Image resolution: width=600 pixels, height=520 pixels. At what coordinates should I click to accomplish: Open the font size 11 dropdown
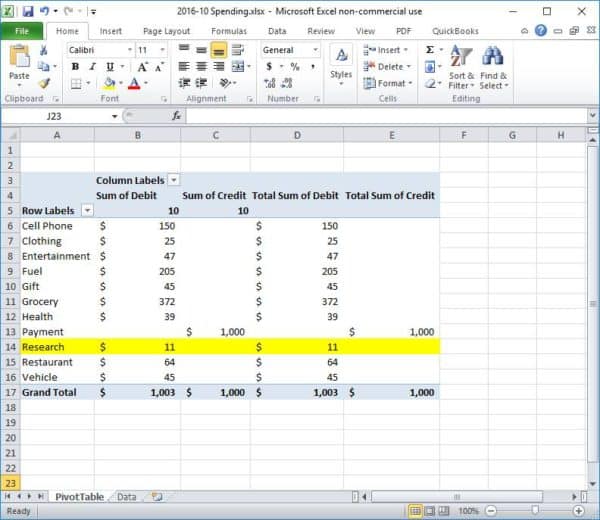[162, 50]
